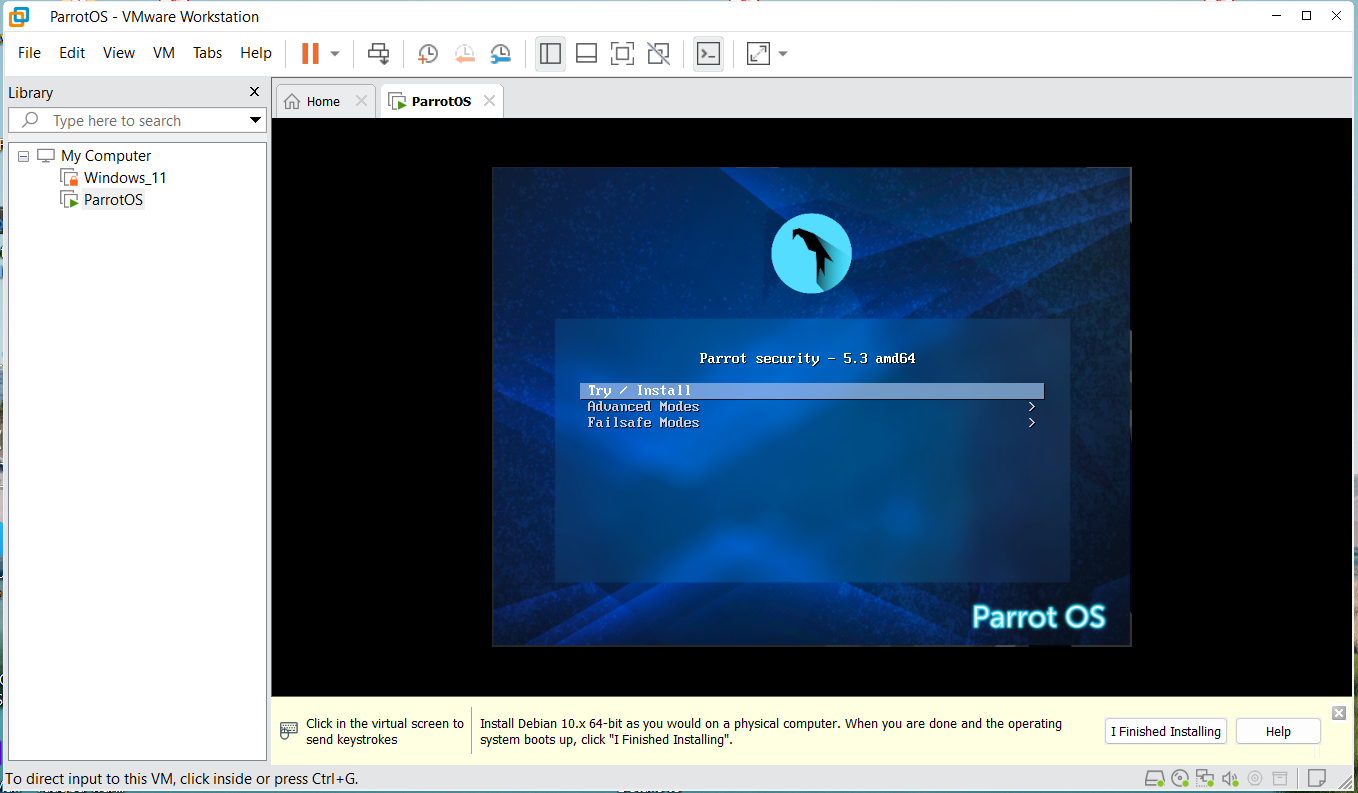
Task: Toggle the library sidebar view button
Action: click(x=550, y=54)
